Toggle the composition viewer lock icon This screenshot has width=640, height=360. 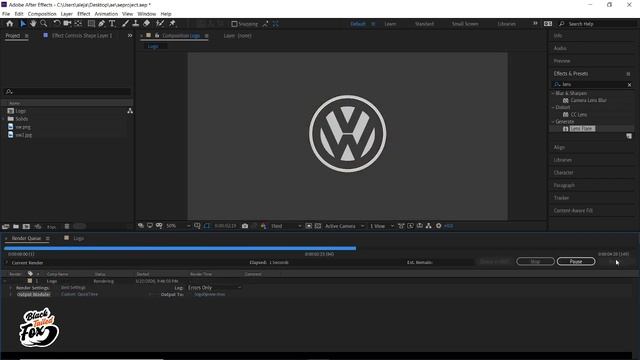click(157, 36)
